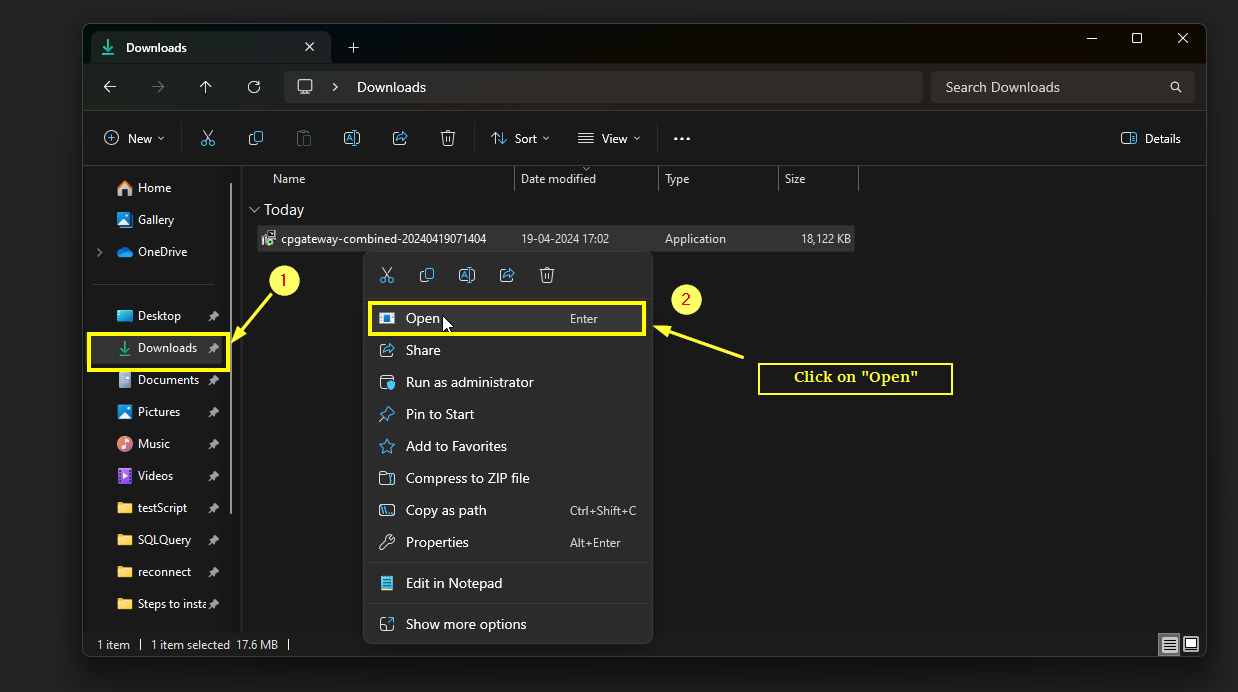1238x692 pixels.
Task: Open Pictures in the navigation pane
Action: tap(160, 412)
